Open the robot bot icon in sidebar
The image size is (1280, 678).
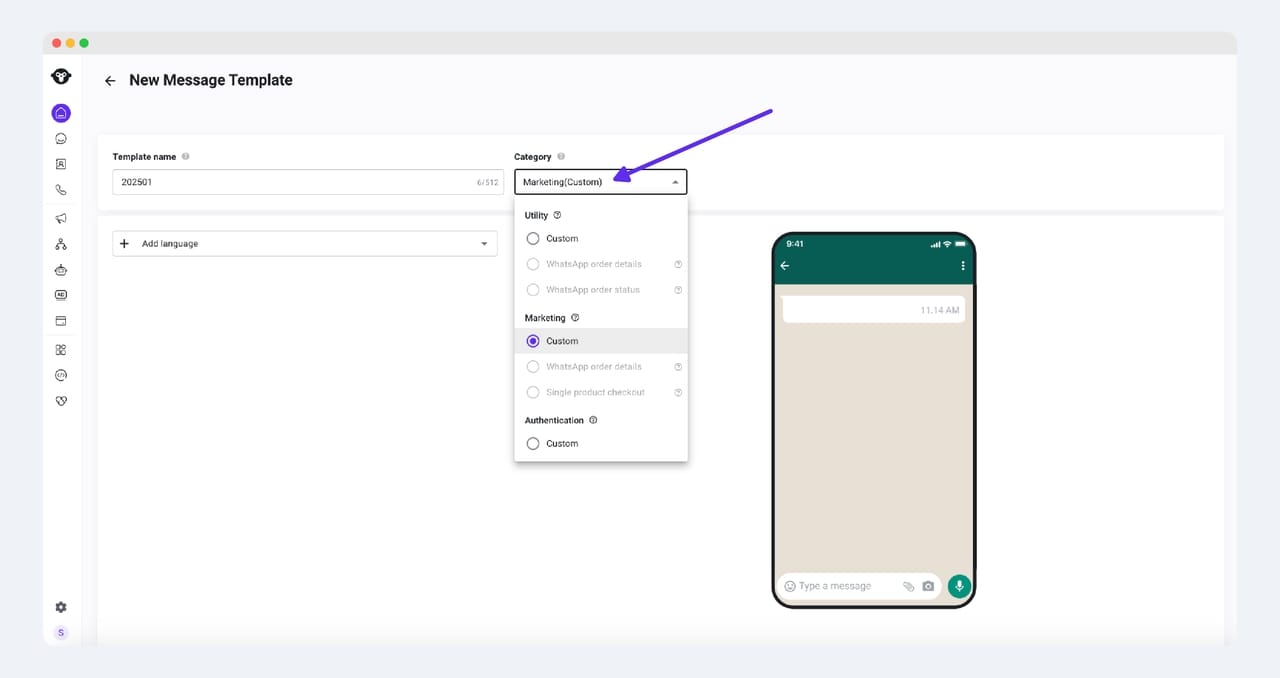(x=61, y=270)
